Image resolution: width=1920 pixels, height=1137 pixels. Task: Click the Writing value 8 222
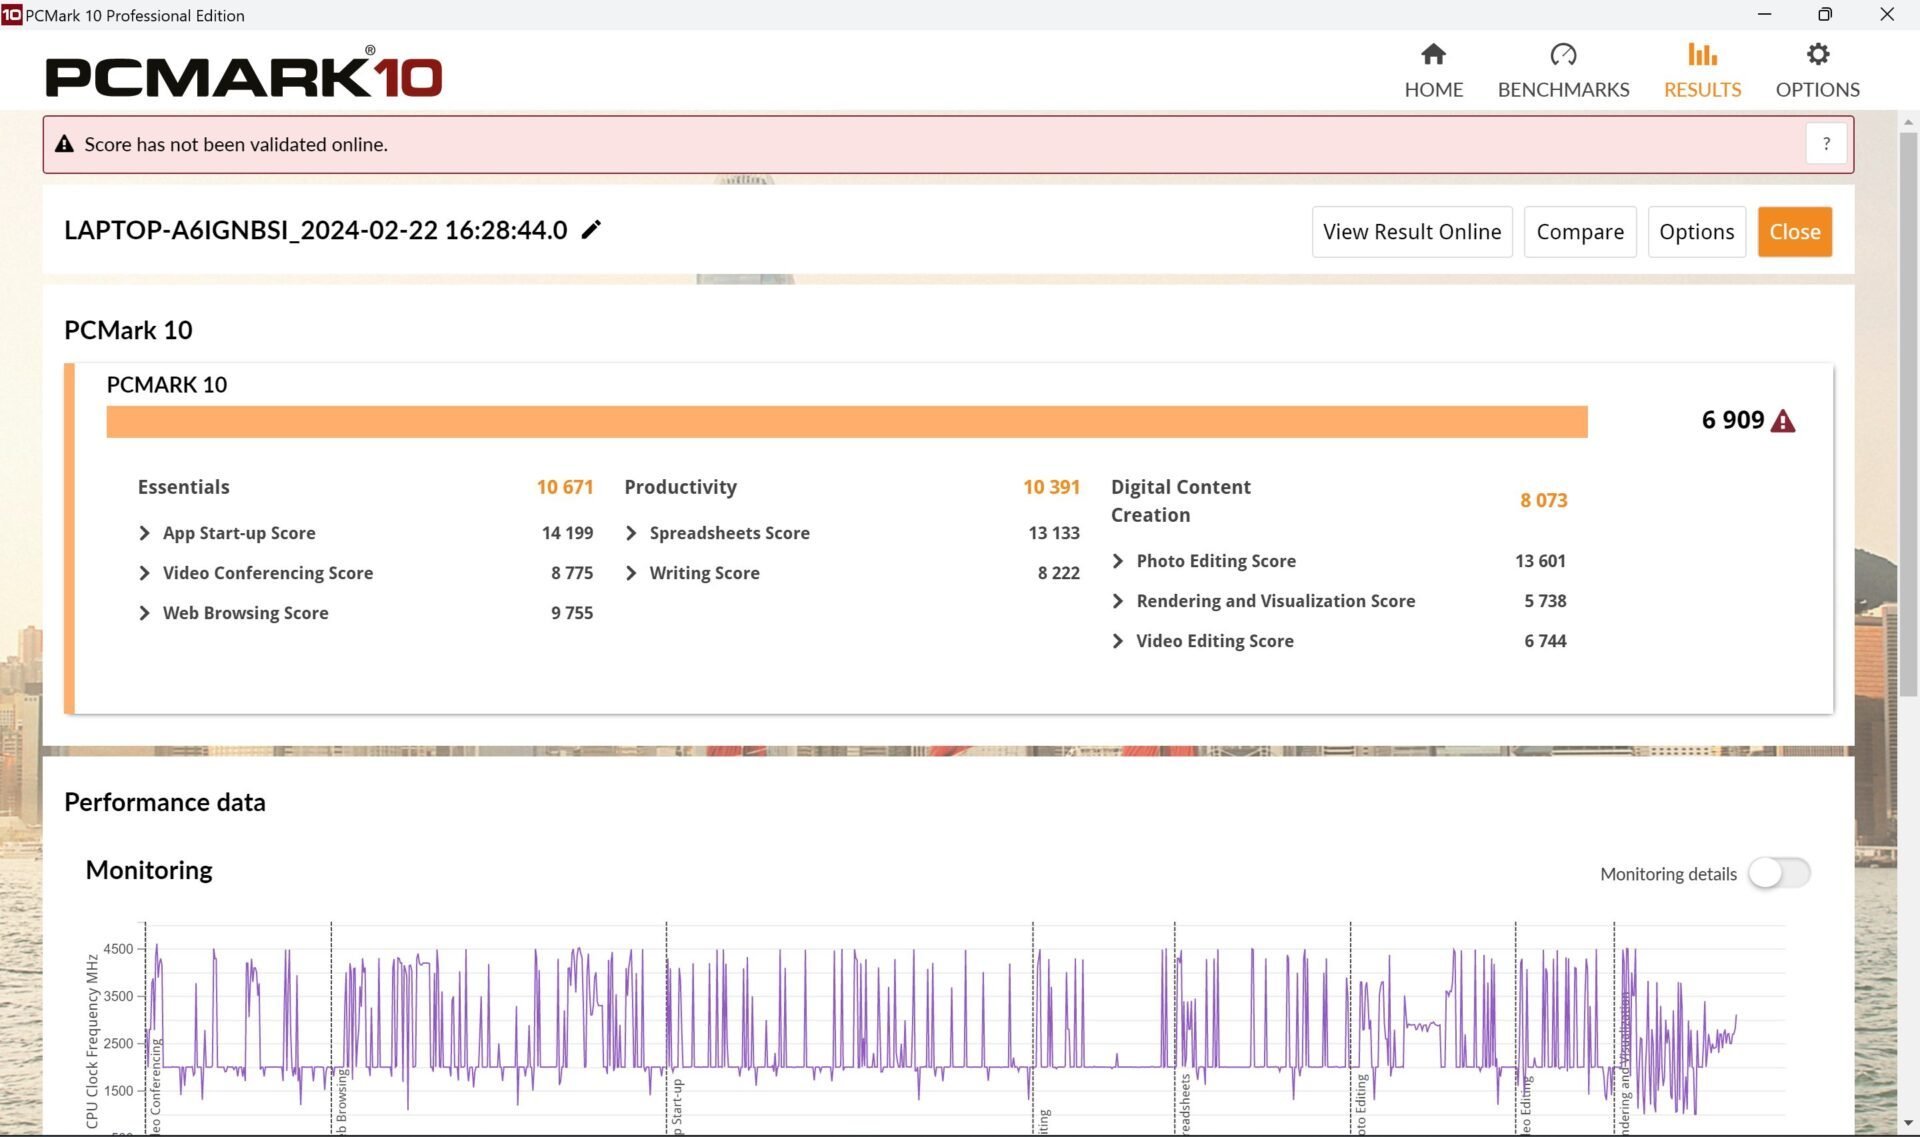tap(1058, 573)
